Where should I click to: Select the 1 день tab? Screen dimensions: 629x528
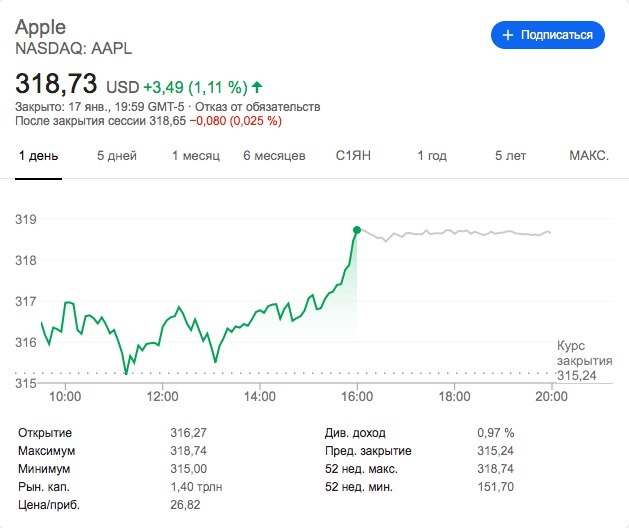click(39, 155)
